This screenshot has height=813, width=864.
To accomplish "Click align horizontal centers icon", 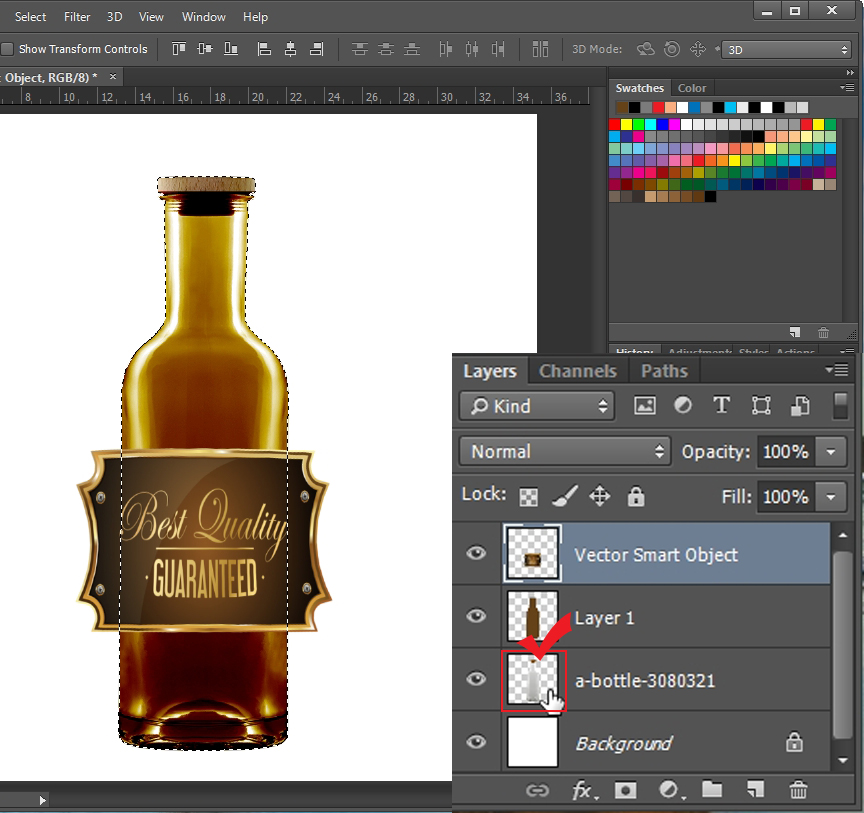I will point(290,49).
